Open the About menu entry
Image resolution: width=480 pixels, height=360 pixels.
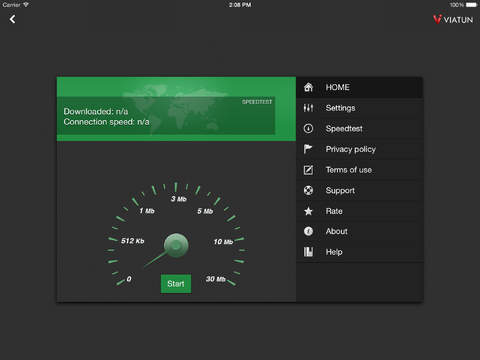(x=360, y=231)
